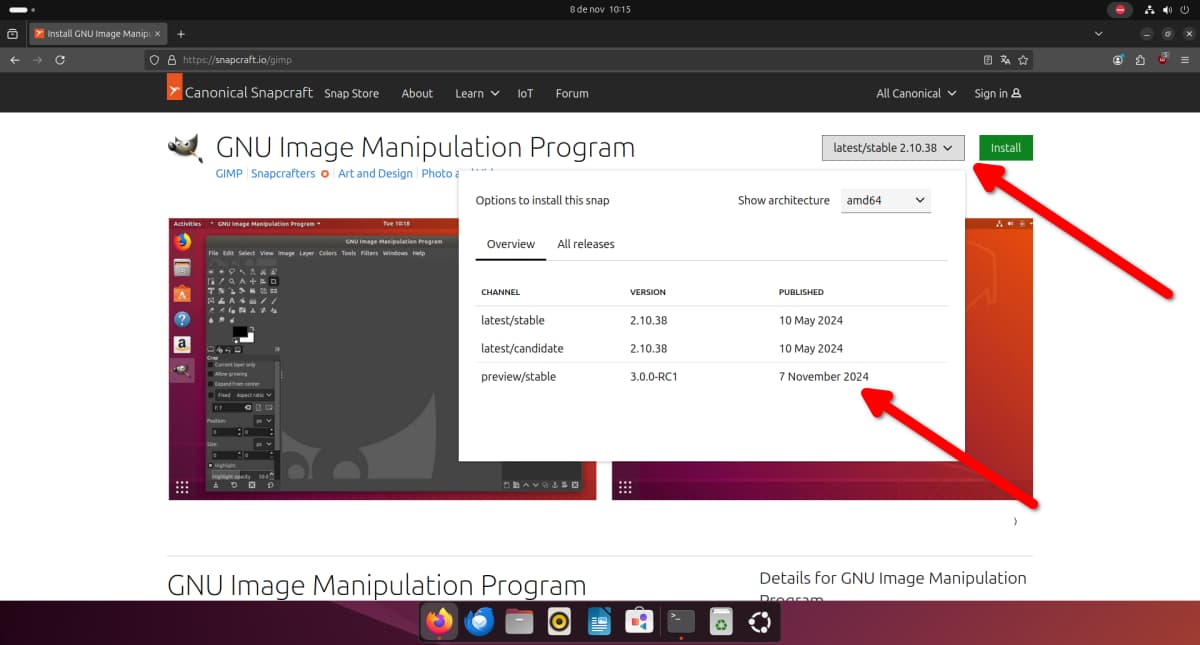The image size is (1200, 645).
Task: Open system menu via power icon
Action: point(1185,9)
